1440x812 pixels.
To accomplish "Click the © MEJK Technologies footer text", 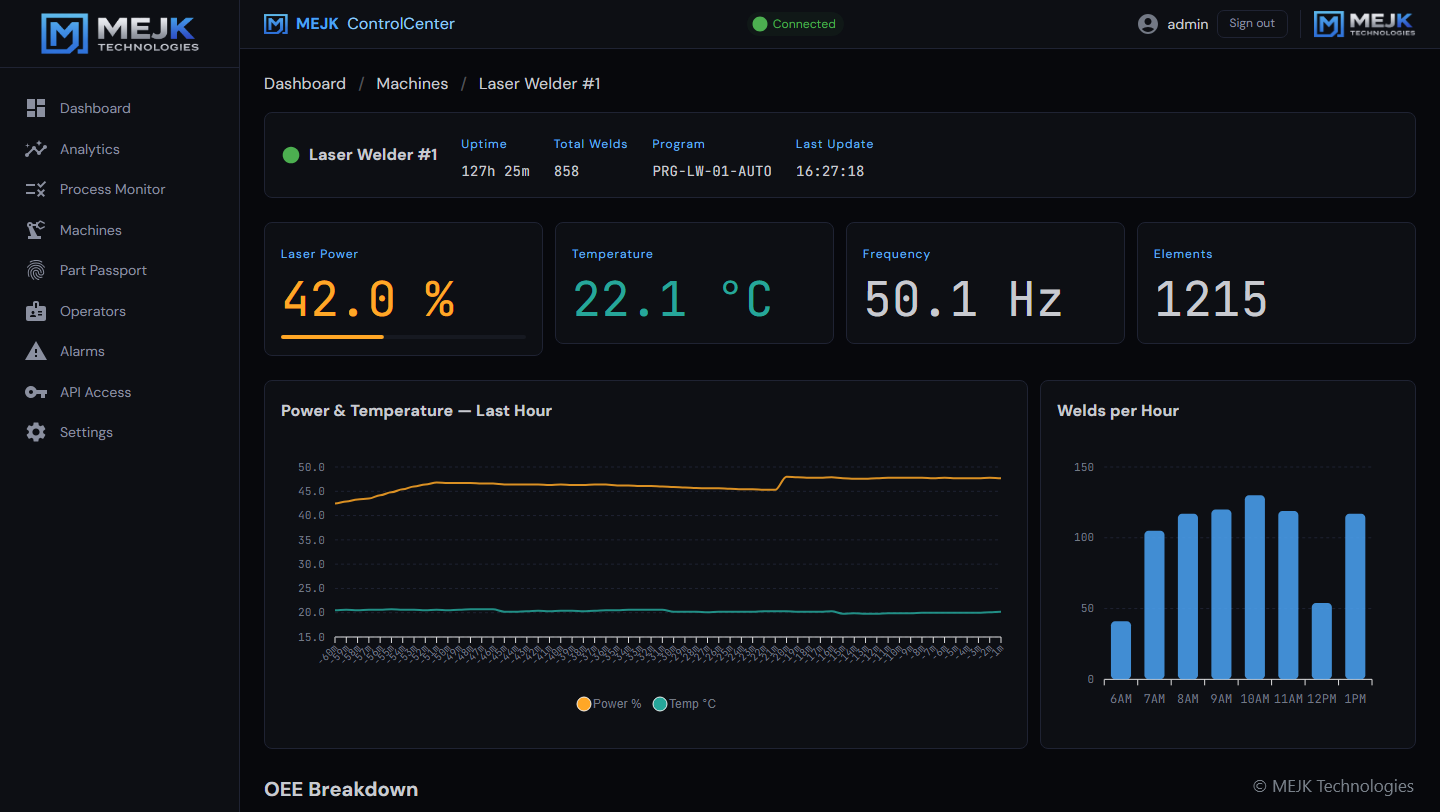I will point(1333,786).
